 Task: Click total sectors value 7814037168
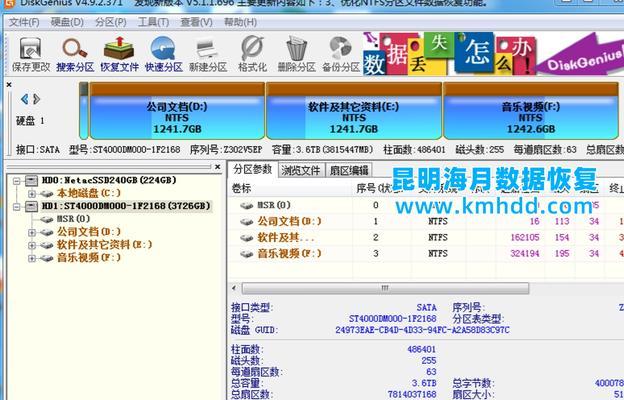pos(412,394)
